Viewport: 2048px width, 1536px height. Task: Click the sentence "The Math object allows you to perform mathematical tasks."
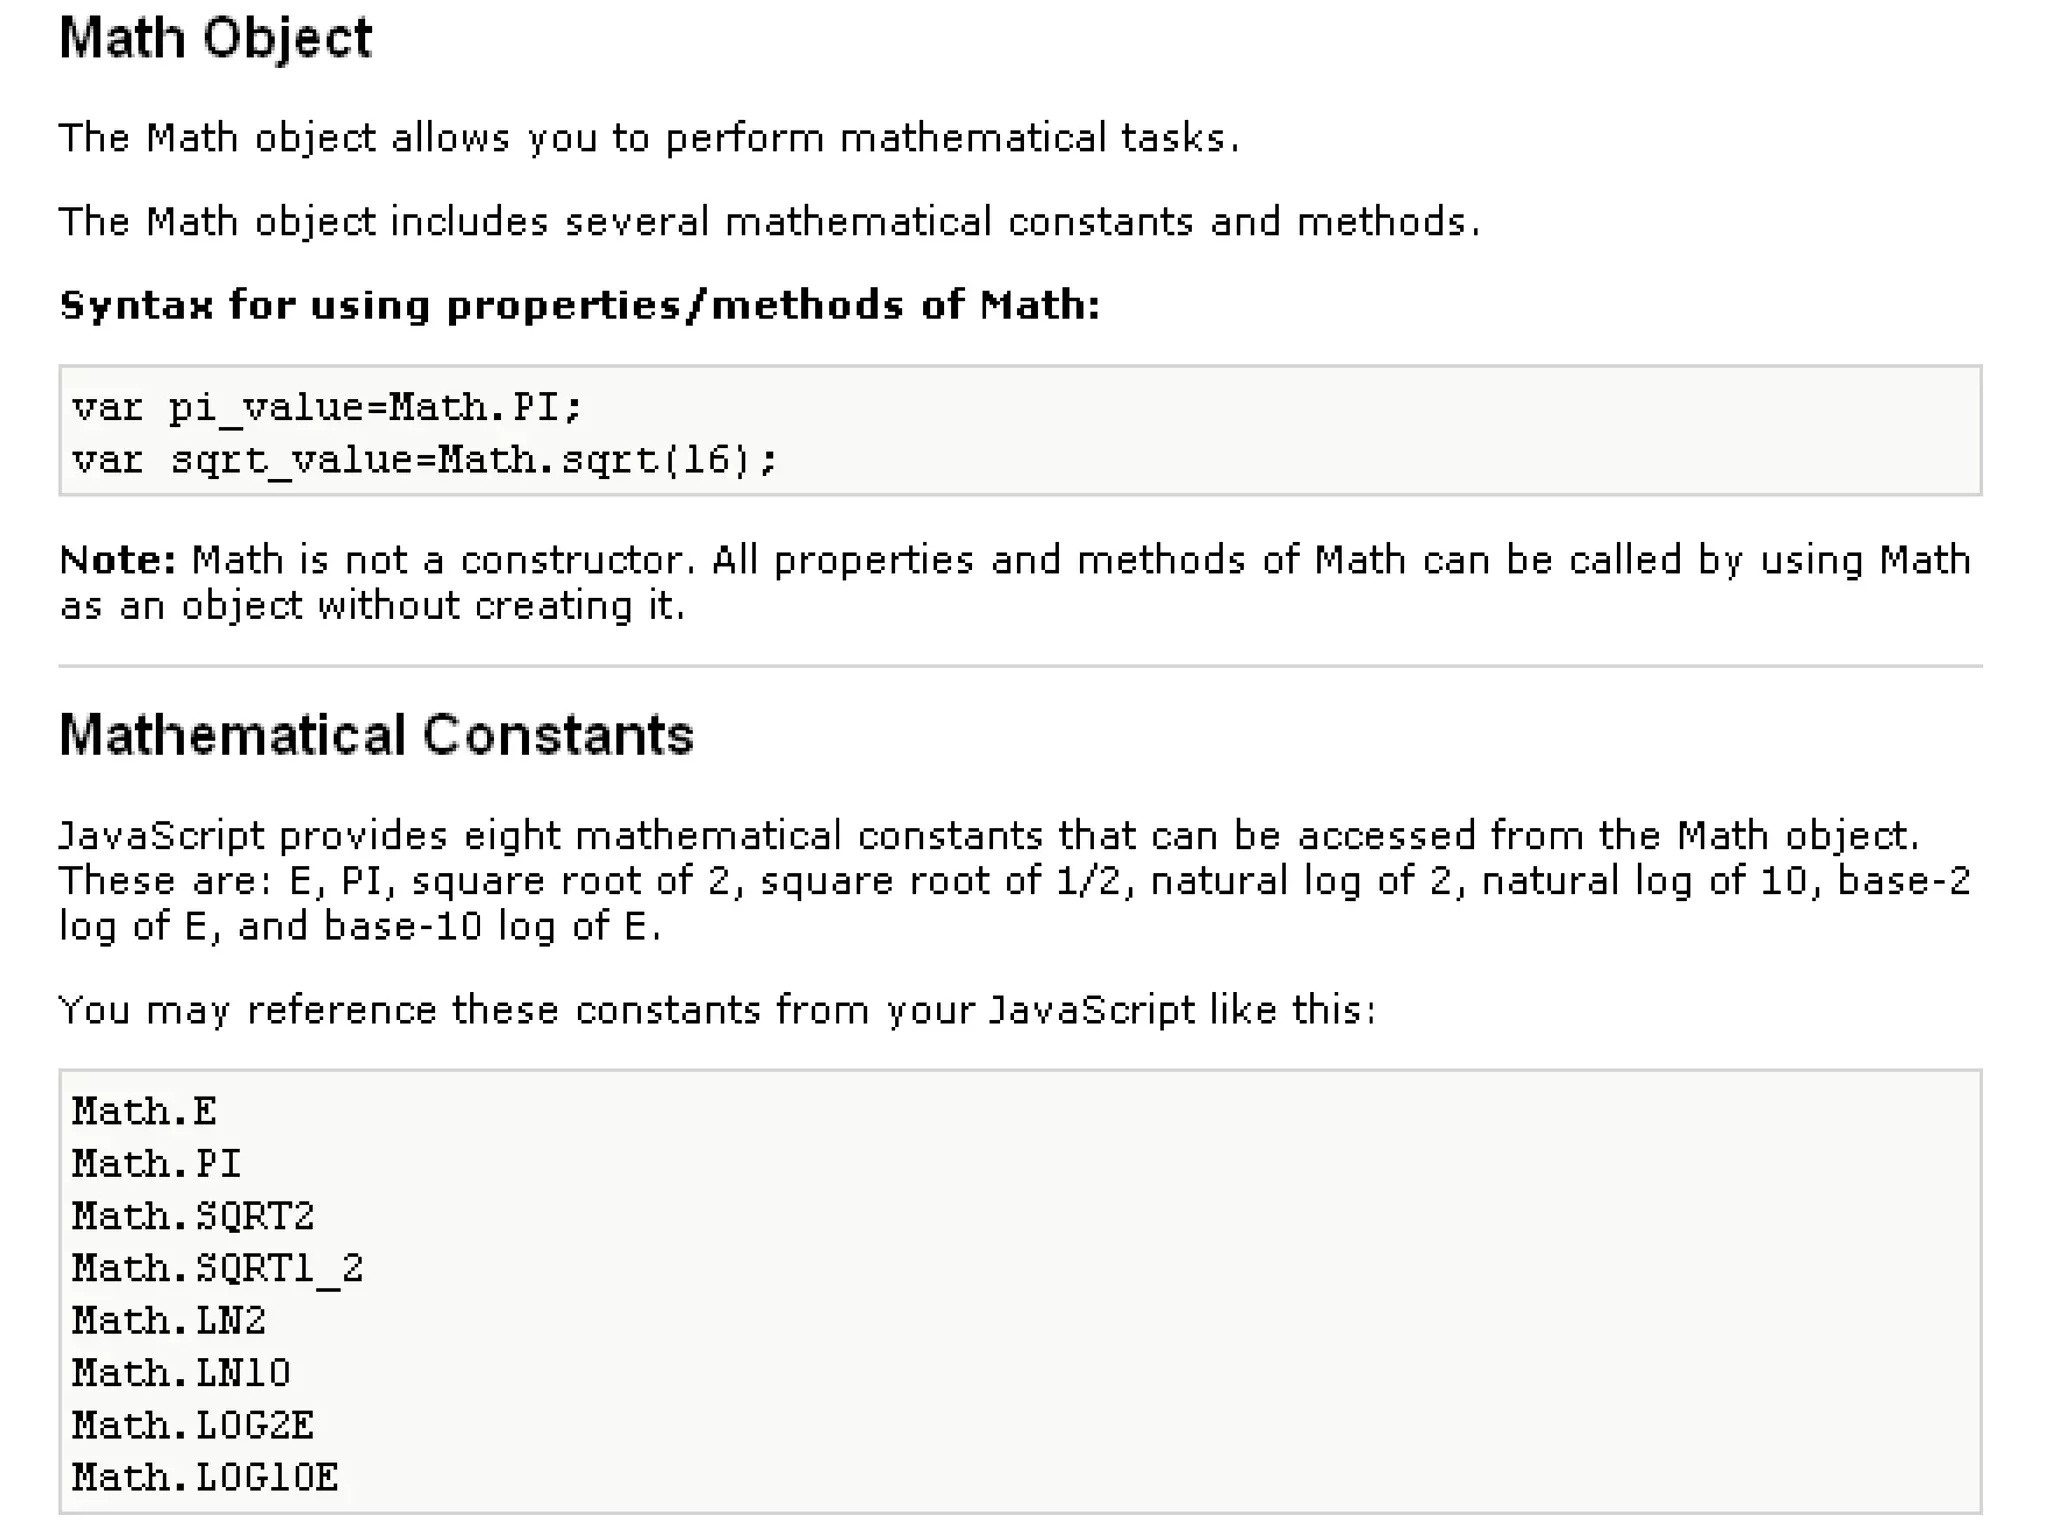point(649,138)
